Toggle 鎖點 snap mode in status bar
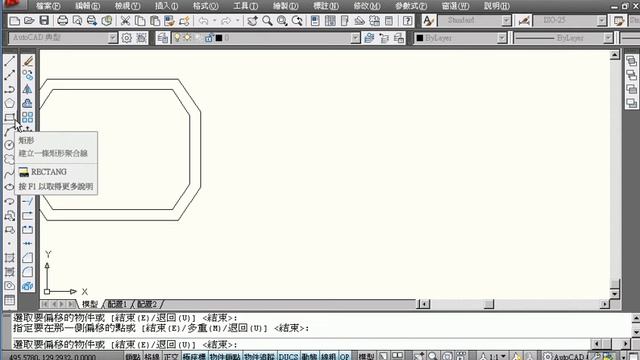 133,357
